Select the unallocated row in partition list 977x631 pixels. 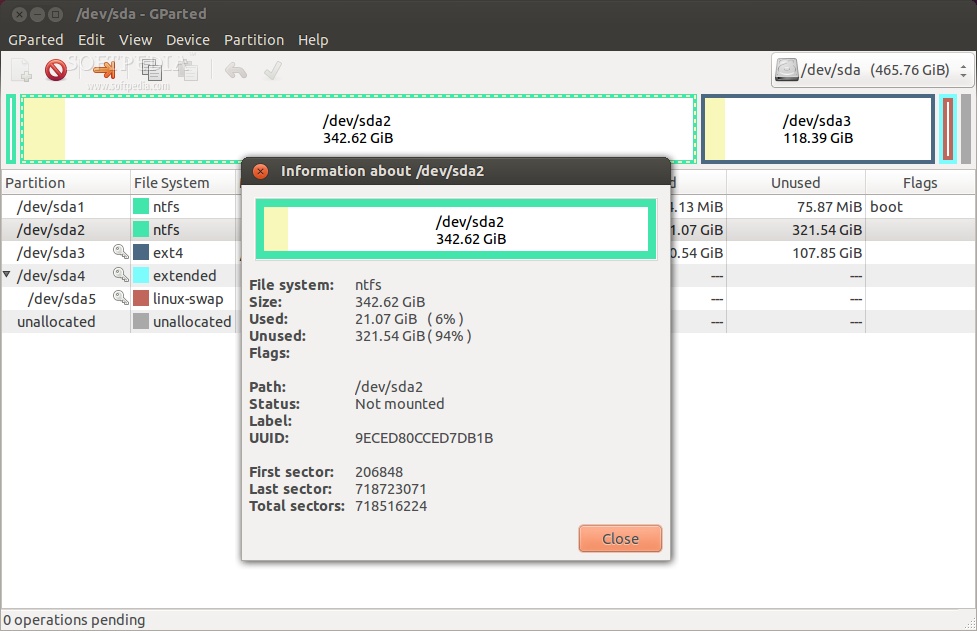[56, 322]
